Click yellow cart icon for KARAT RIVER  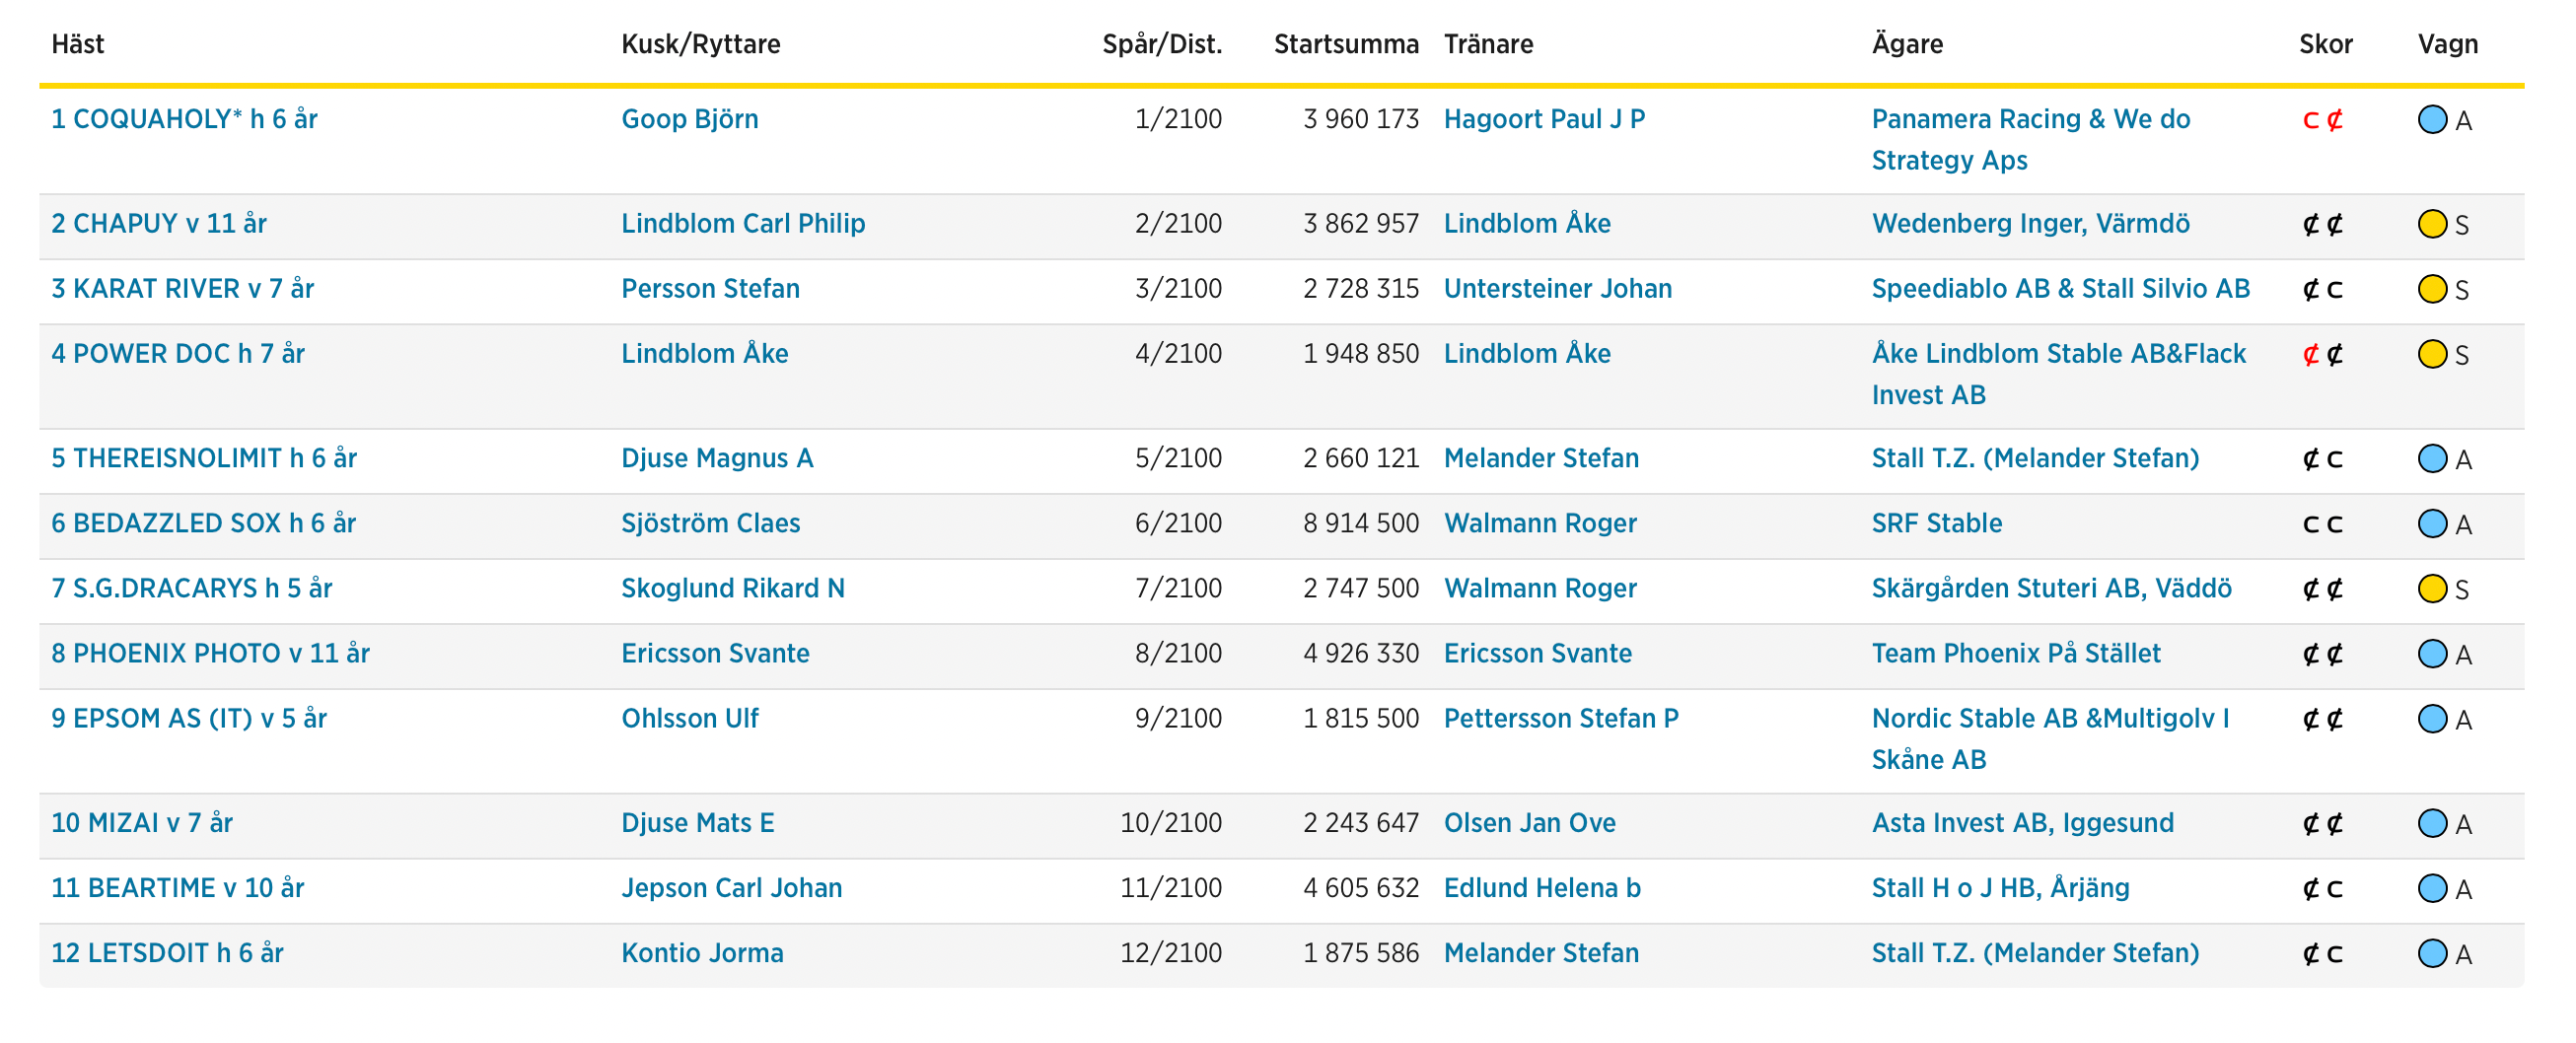tap(2431, 289)
